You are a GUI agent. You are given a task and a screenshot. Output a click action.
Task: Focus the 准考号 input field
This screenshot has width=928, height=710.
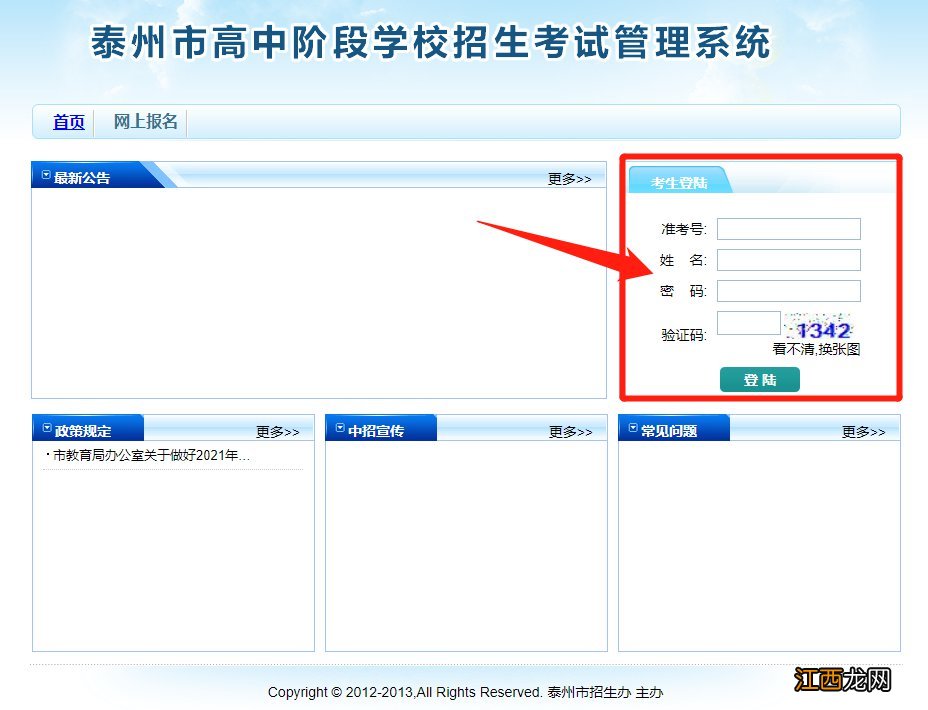pyautogui.click(x=788, y=229)
